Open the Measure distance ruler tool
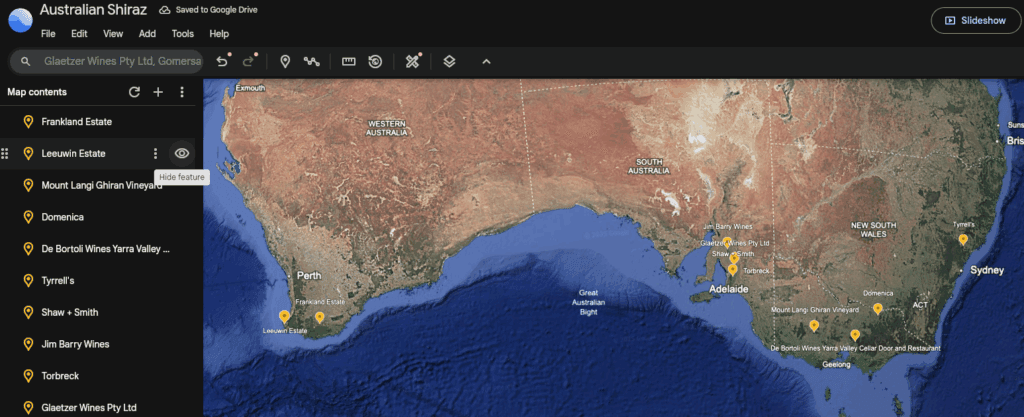 coord(349,61)
